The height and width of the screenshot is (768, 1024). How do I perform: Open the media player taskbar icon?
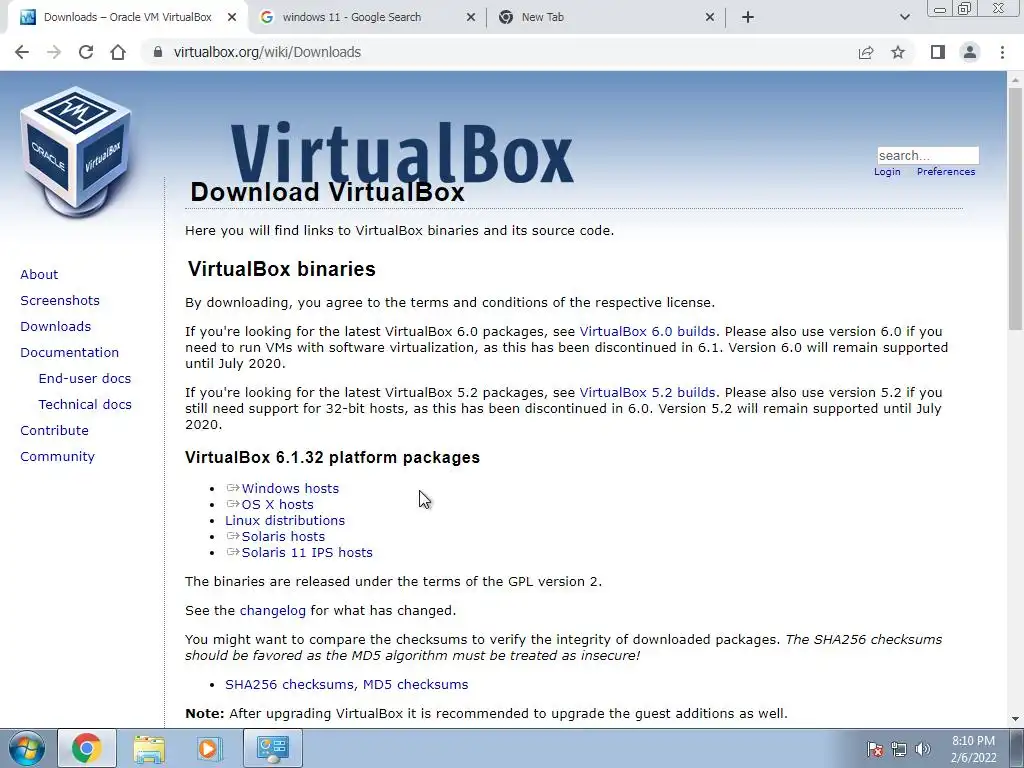click(x=209, y=748)
